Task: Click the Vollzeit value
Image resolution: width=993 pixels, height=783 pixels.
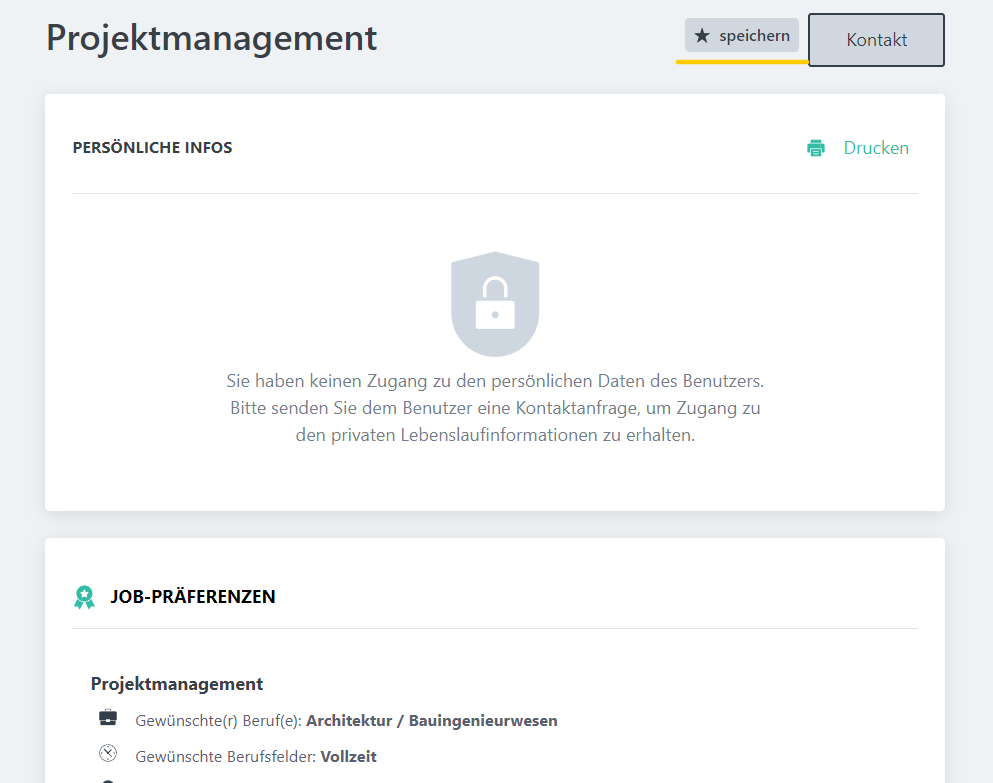Action: (x=348, y=757)
